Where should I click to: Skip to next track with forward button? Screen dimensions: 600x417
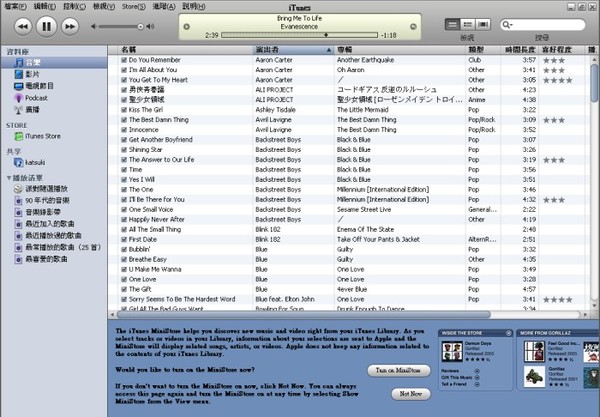(x=70, y=26)
